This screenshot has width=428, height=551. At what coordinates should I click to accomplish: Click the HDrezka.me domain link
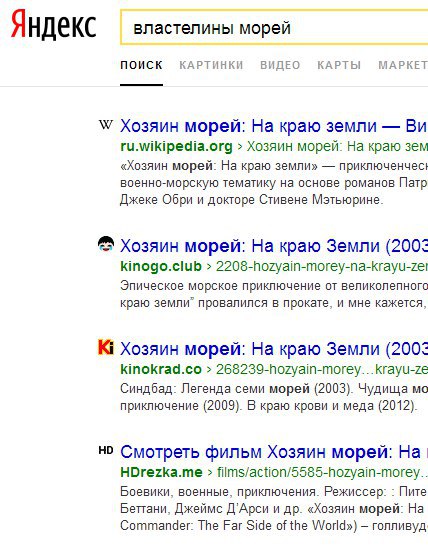click(161, 472)
